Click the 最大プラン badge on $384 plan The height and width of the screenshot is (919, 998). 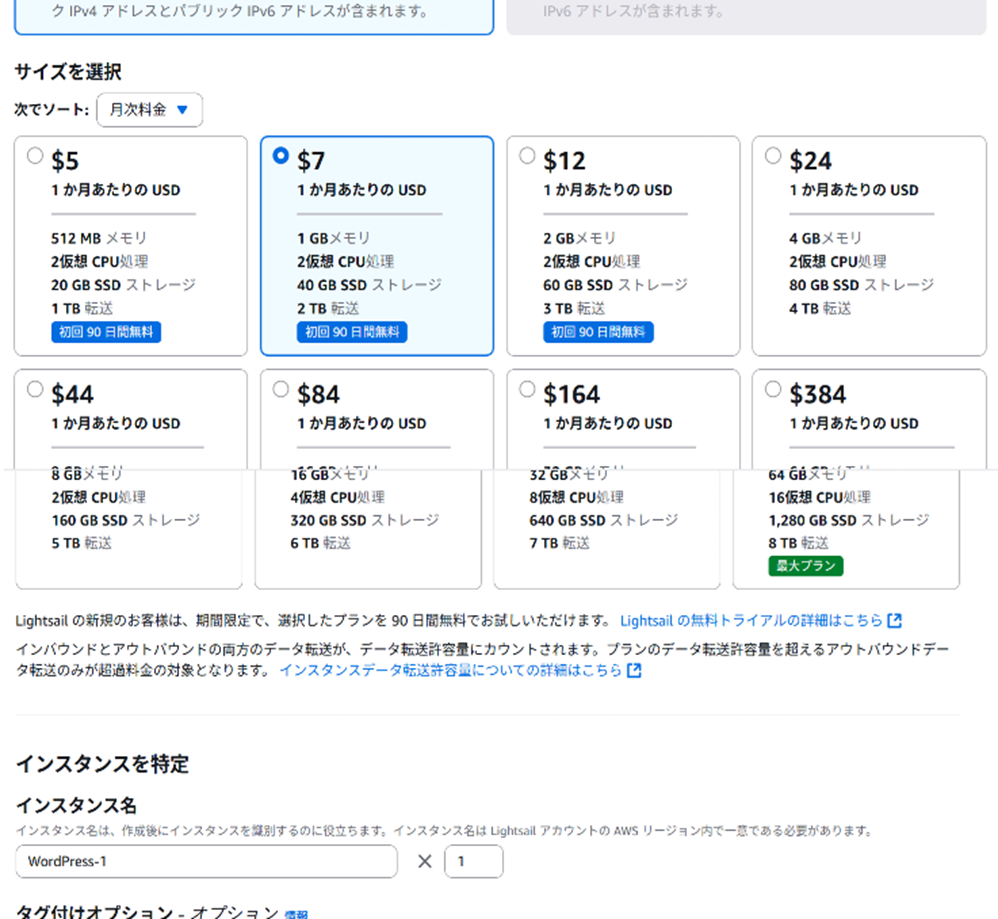click(805, 566)
